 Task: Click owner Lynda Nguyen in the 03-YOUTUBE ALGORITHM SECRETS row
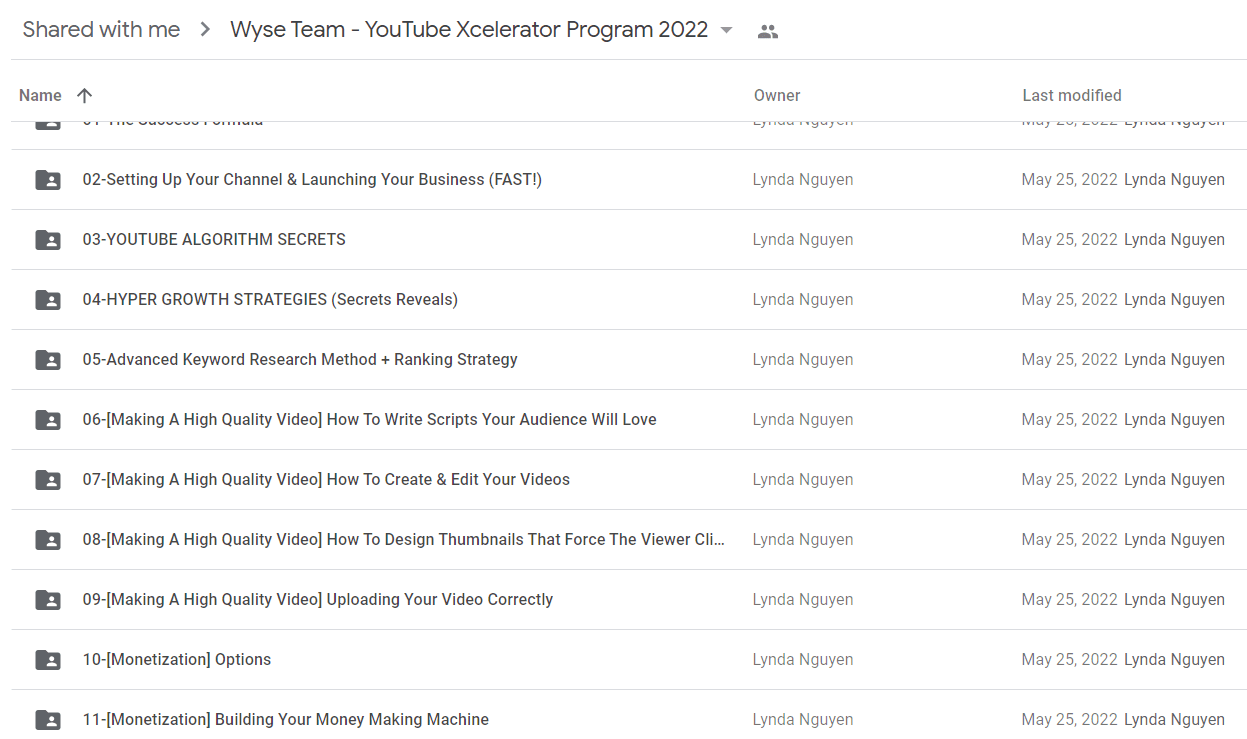click(803, 240)
